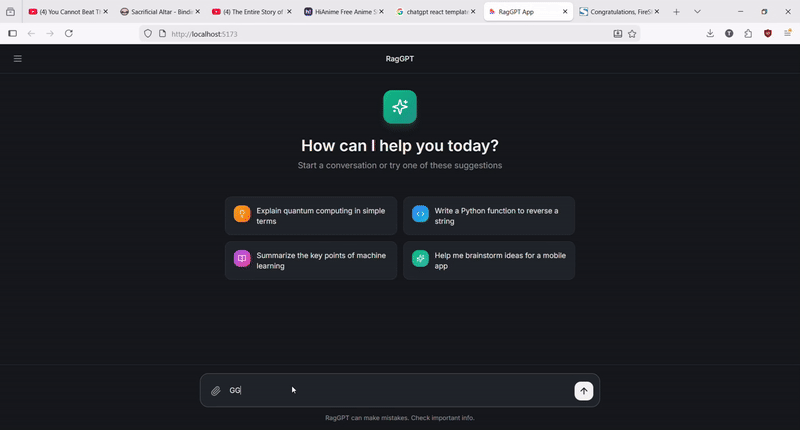Choose Write a Python function suggestion
Image resolution: width=800 pixels, height=430 pixels.
(489, 216)
